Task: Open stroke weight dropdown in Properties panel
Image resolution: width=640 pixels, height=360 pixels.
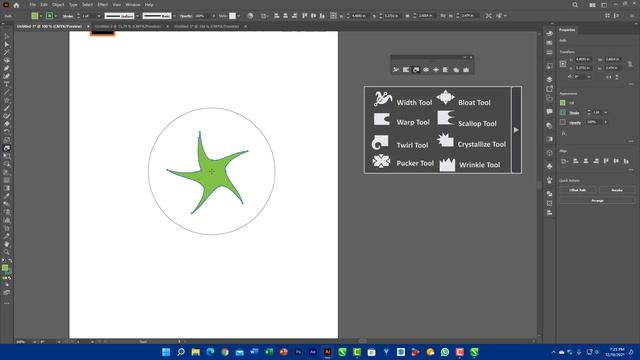Action: pyautogui.click(x=606, y=112)
